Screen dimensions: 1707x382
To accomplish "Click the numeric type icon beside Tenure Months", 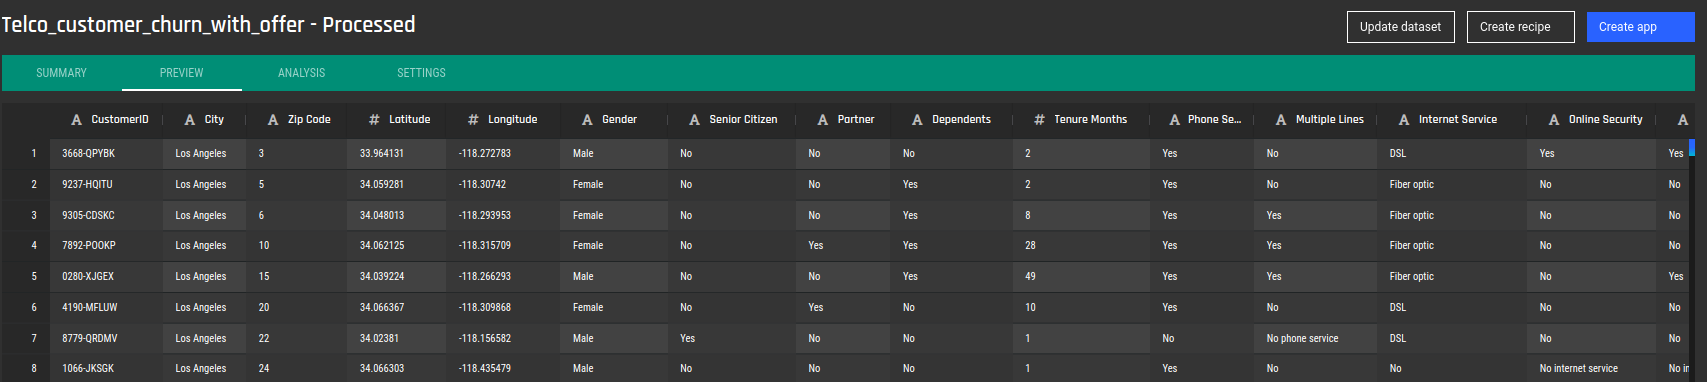I will (1039, 120).
